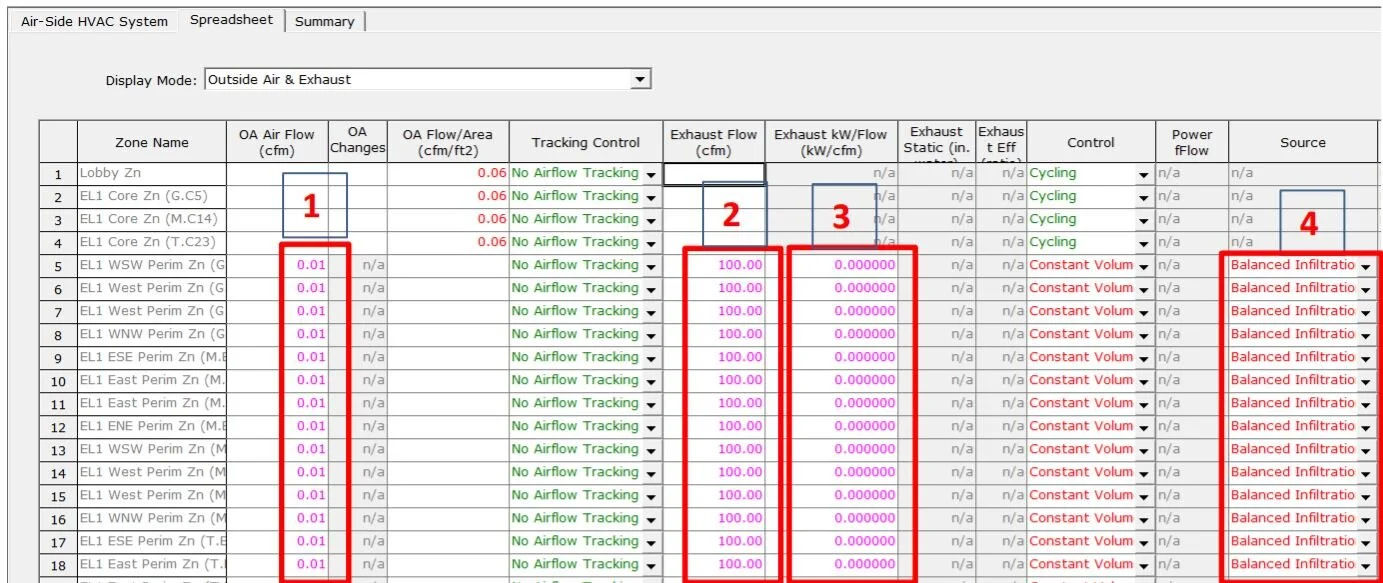Click the n/a Source cell in row 1
Viewport: 1383px width, 583px height.
1303,173
